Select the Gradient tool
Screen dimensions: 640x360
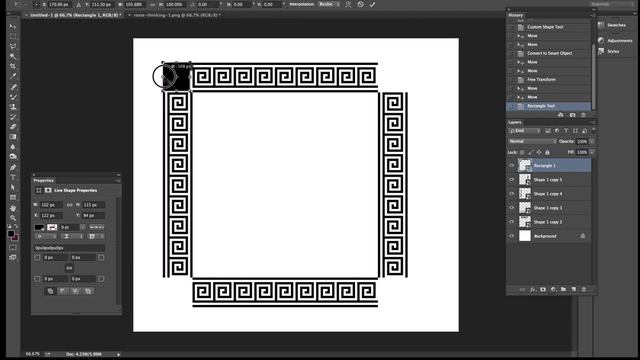coord(13,137)
